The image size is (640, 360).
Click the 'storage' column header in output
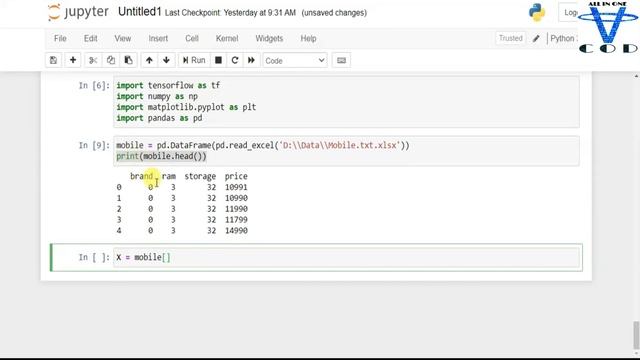point(200,176)
